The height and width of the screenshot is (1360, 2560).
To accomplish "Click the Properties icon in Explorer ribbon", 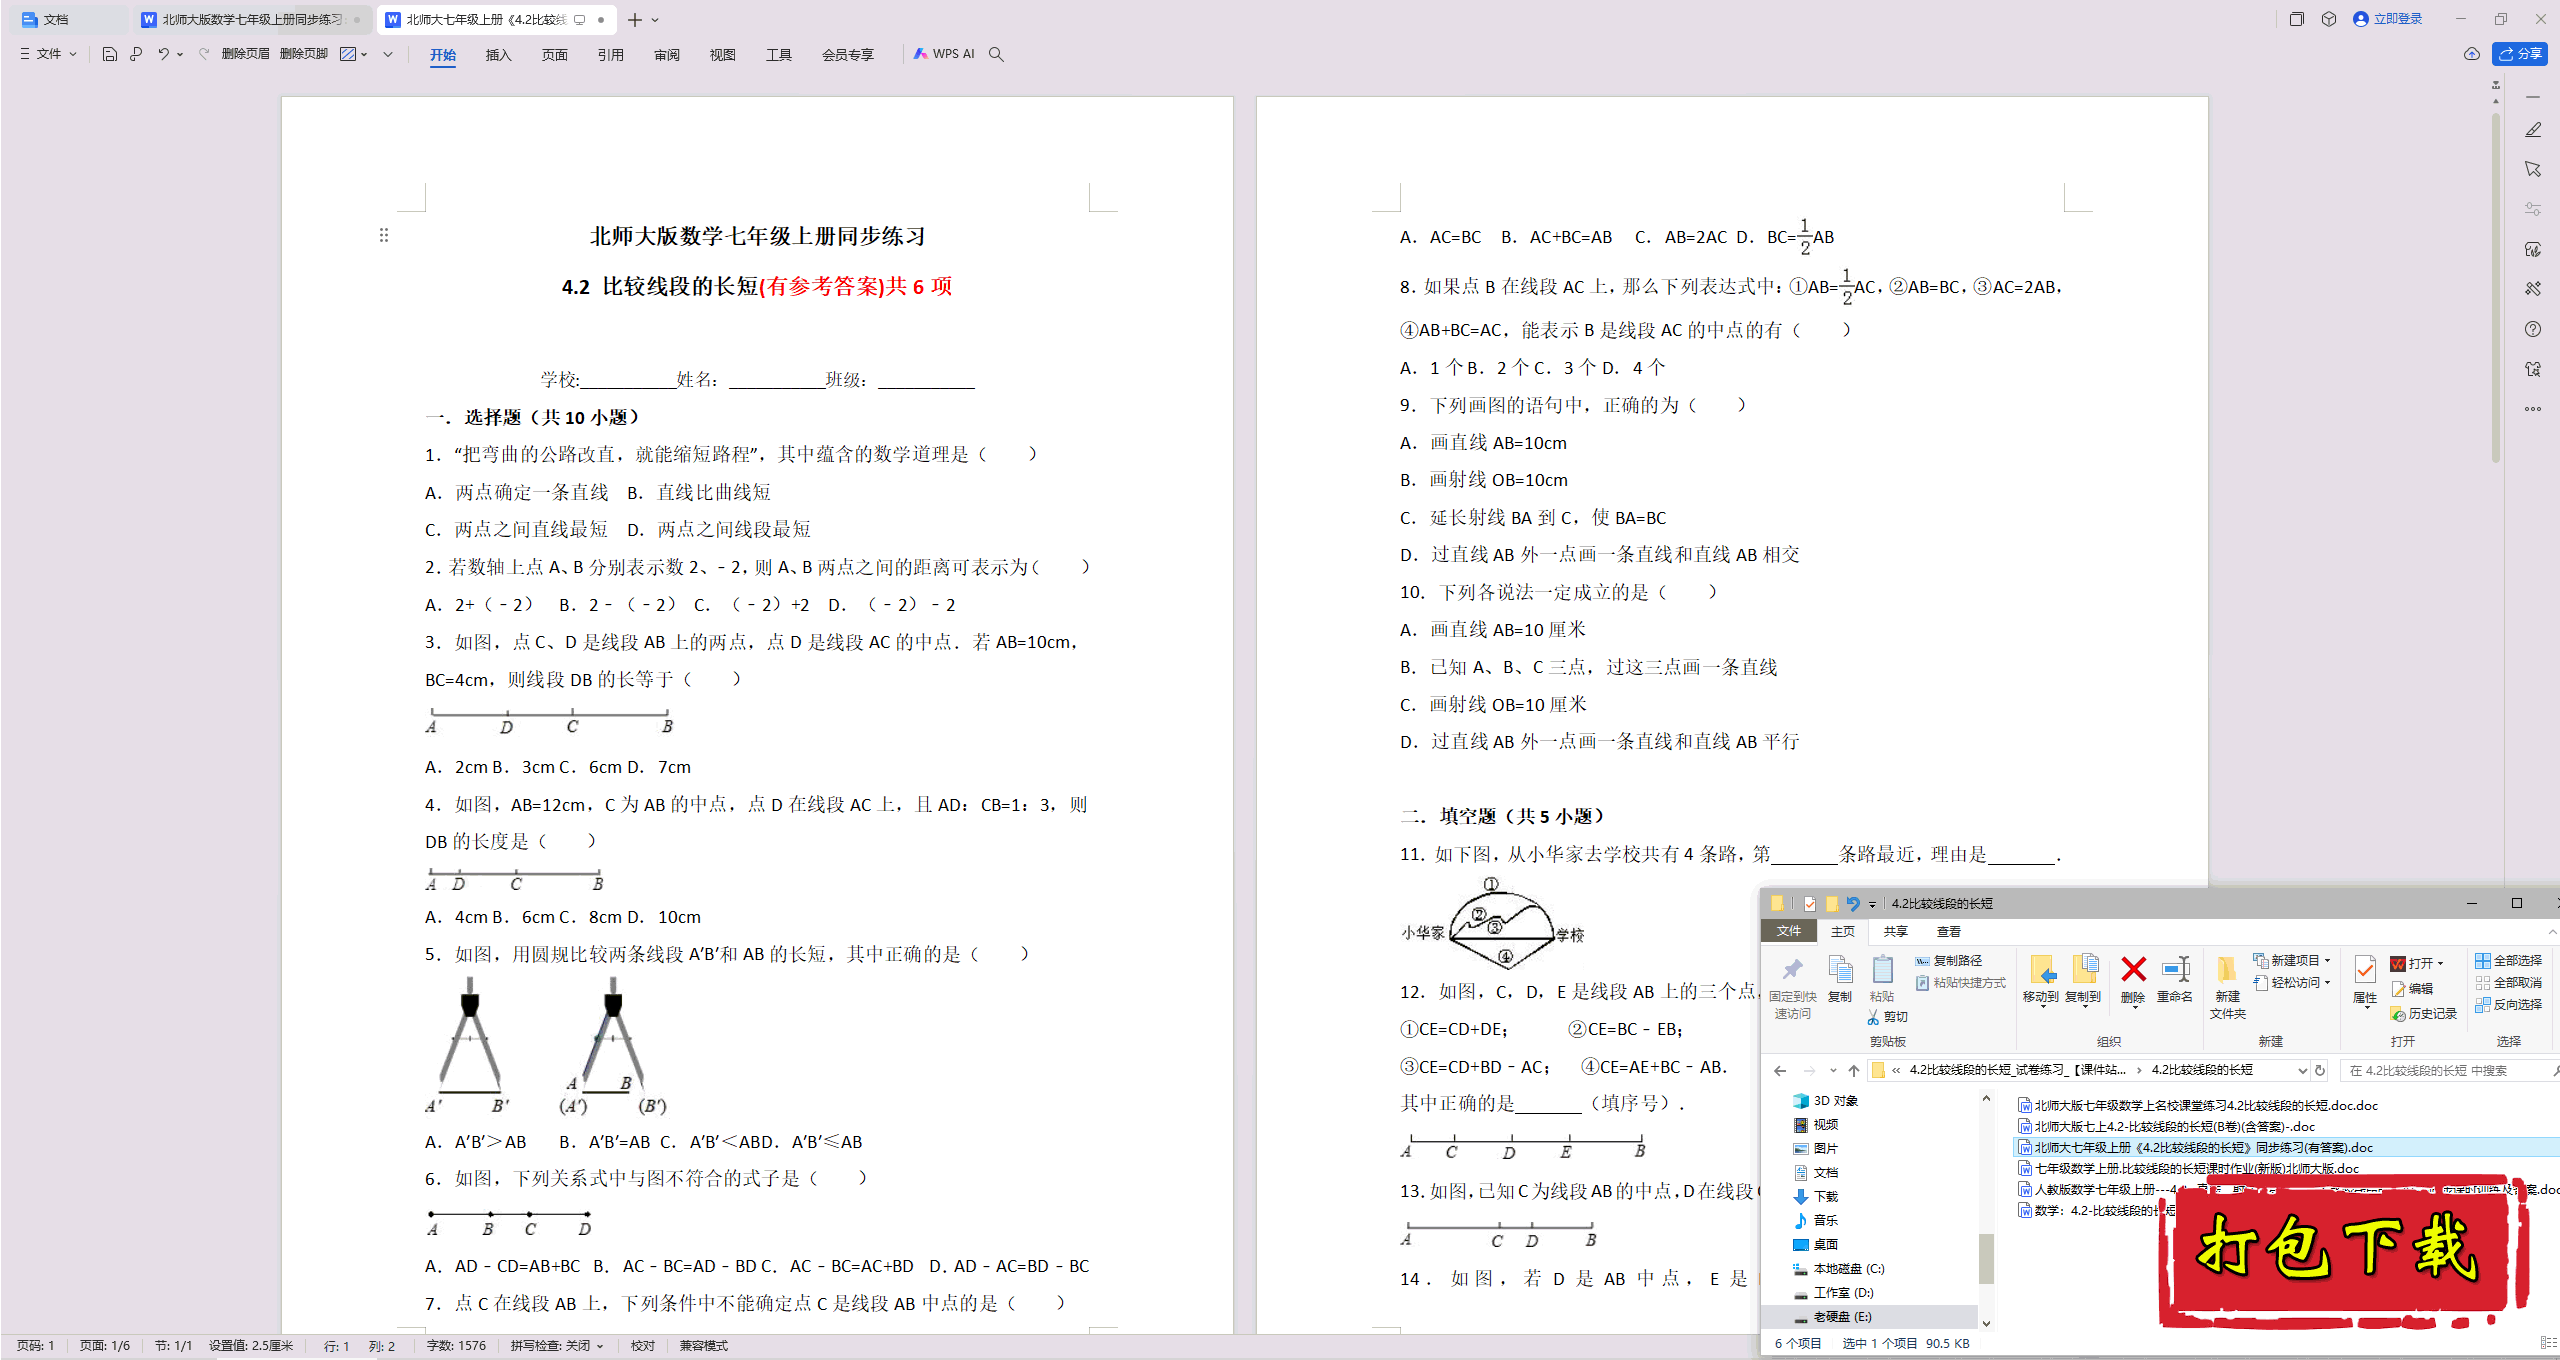I will pyautogui.click(x=2364, y=969).
